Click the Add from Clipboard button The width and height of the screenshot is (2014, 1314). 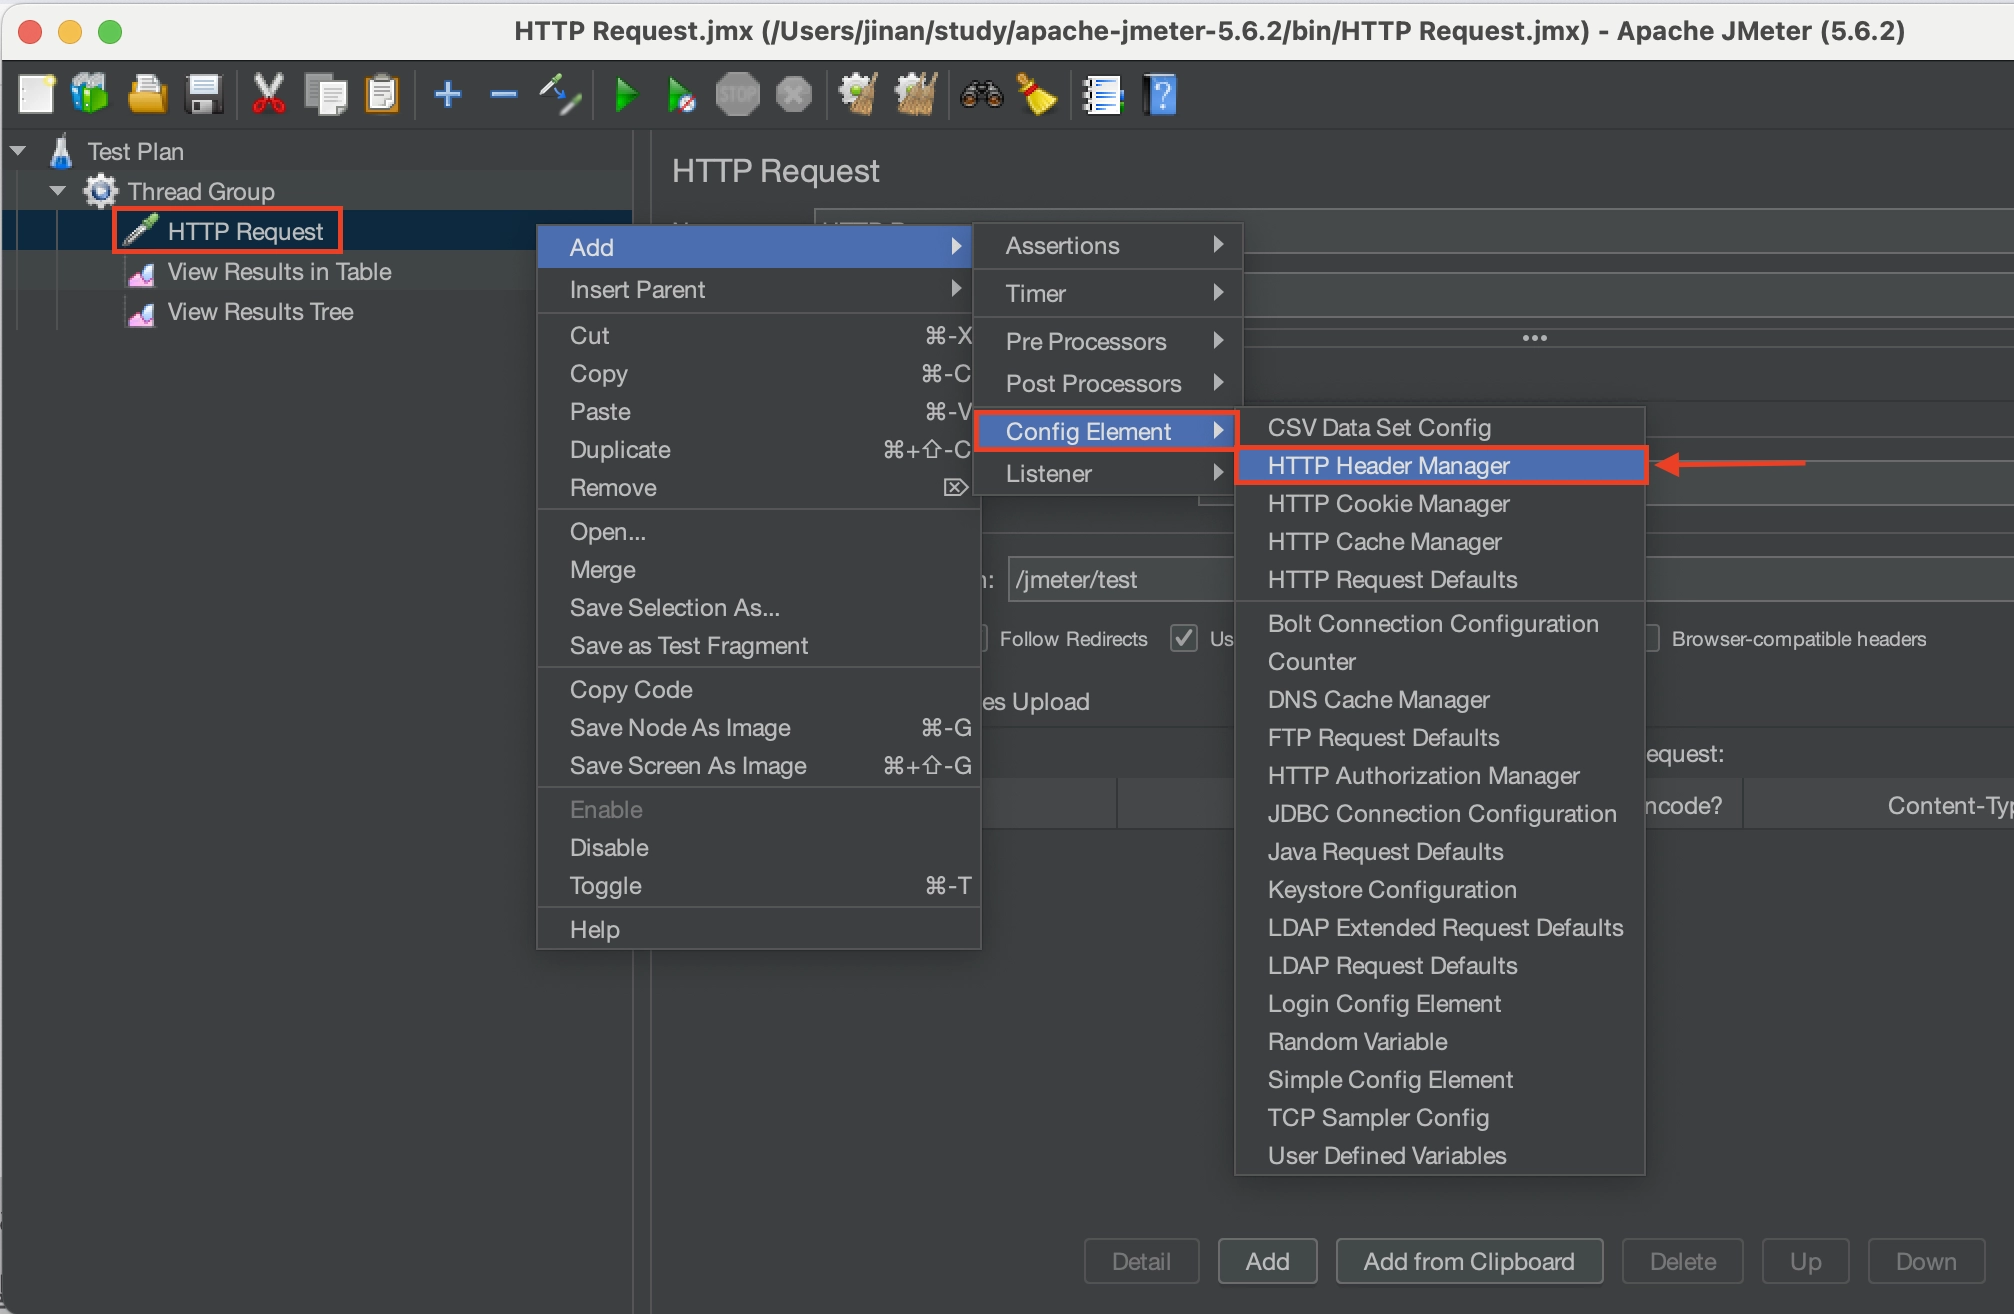tap(1468, 1261)
